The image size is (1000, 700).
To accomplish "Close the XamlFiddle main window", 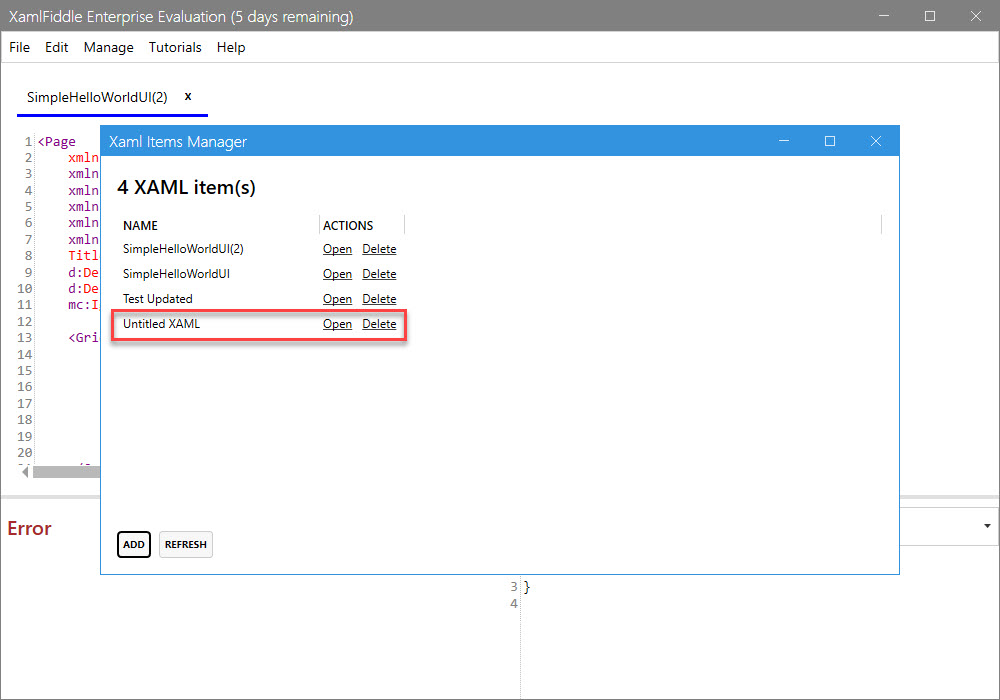I will click(x=976, y=16).
